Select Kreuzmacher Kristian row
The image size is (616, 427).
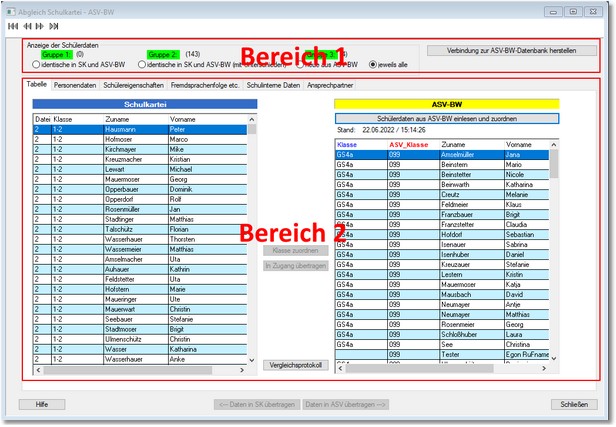click(x=140, y=159)
